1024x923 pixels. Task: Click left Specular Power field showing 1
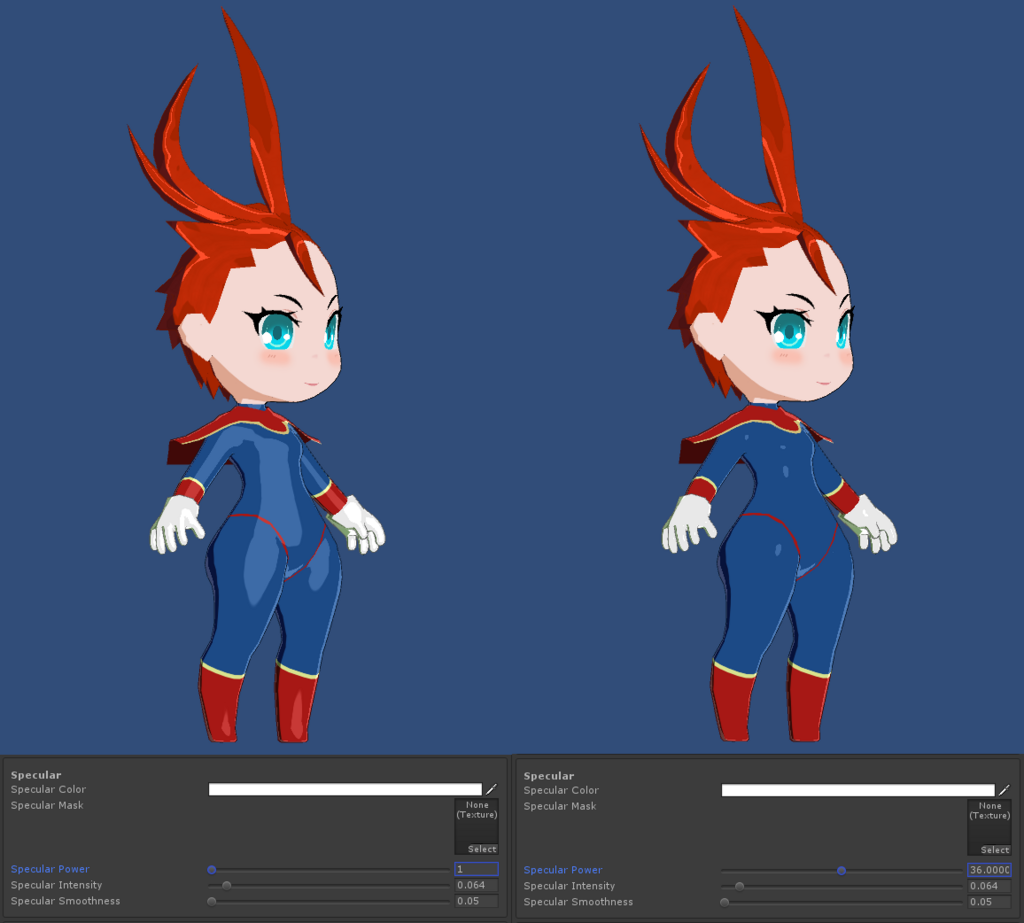tap(476, 869)
